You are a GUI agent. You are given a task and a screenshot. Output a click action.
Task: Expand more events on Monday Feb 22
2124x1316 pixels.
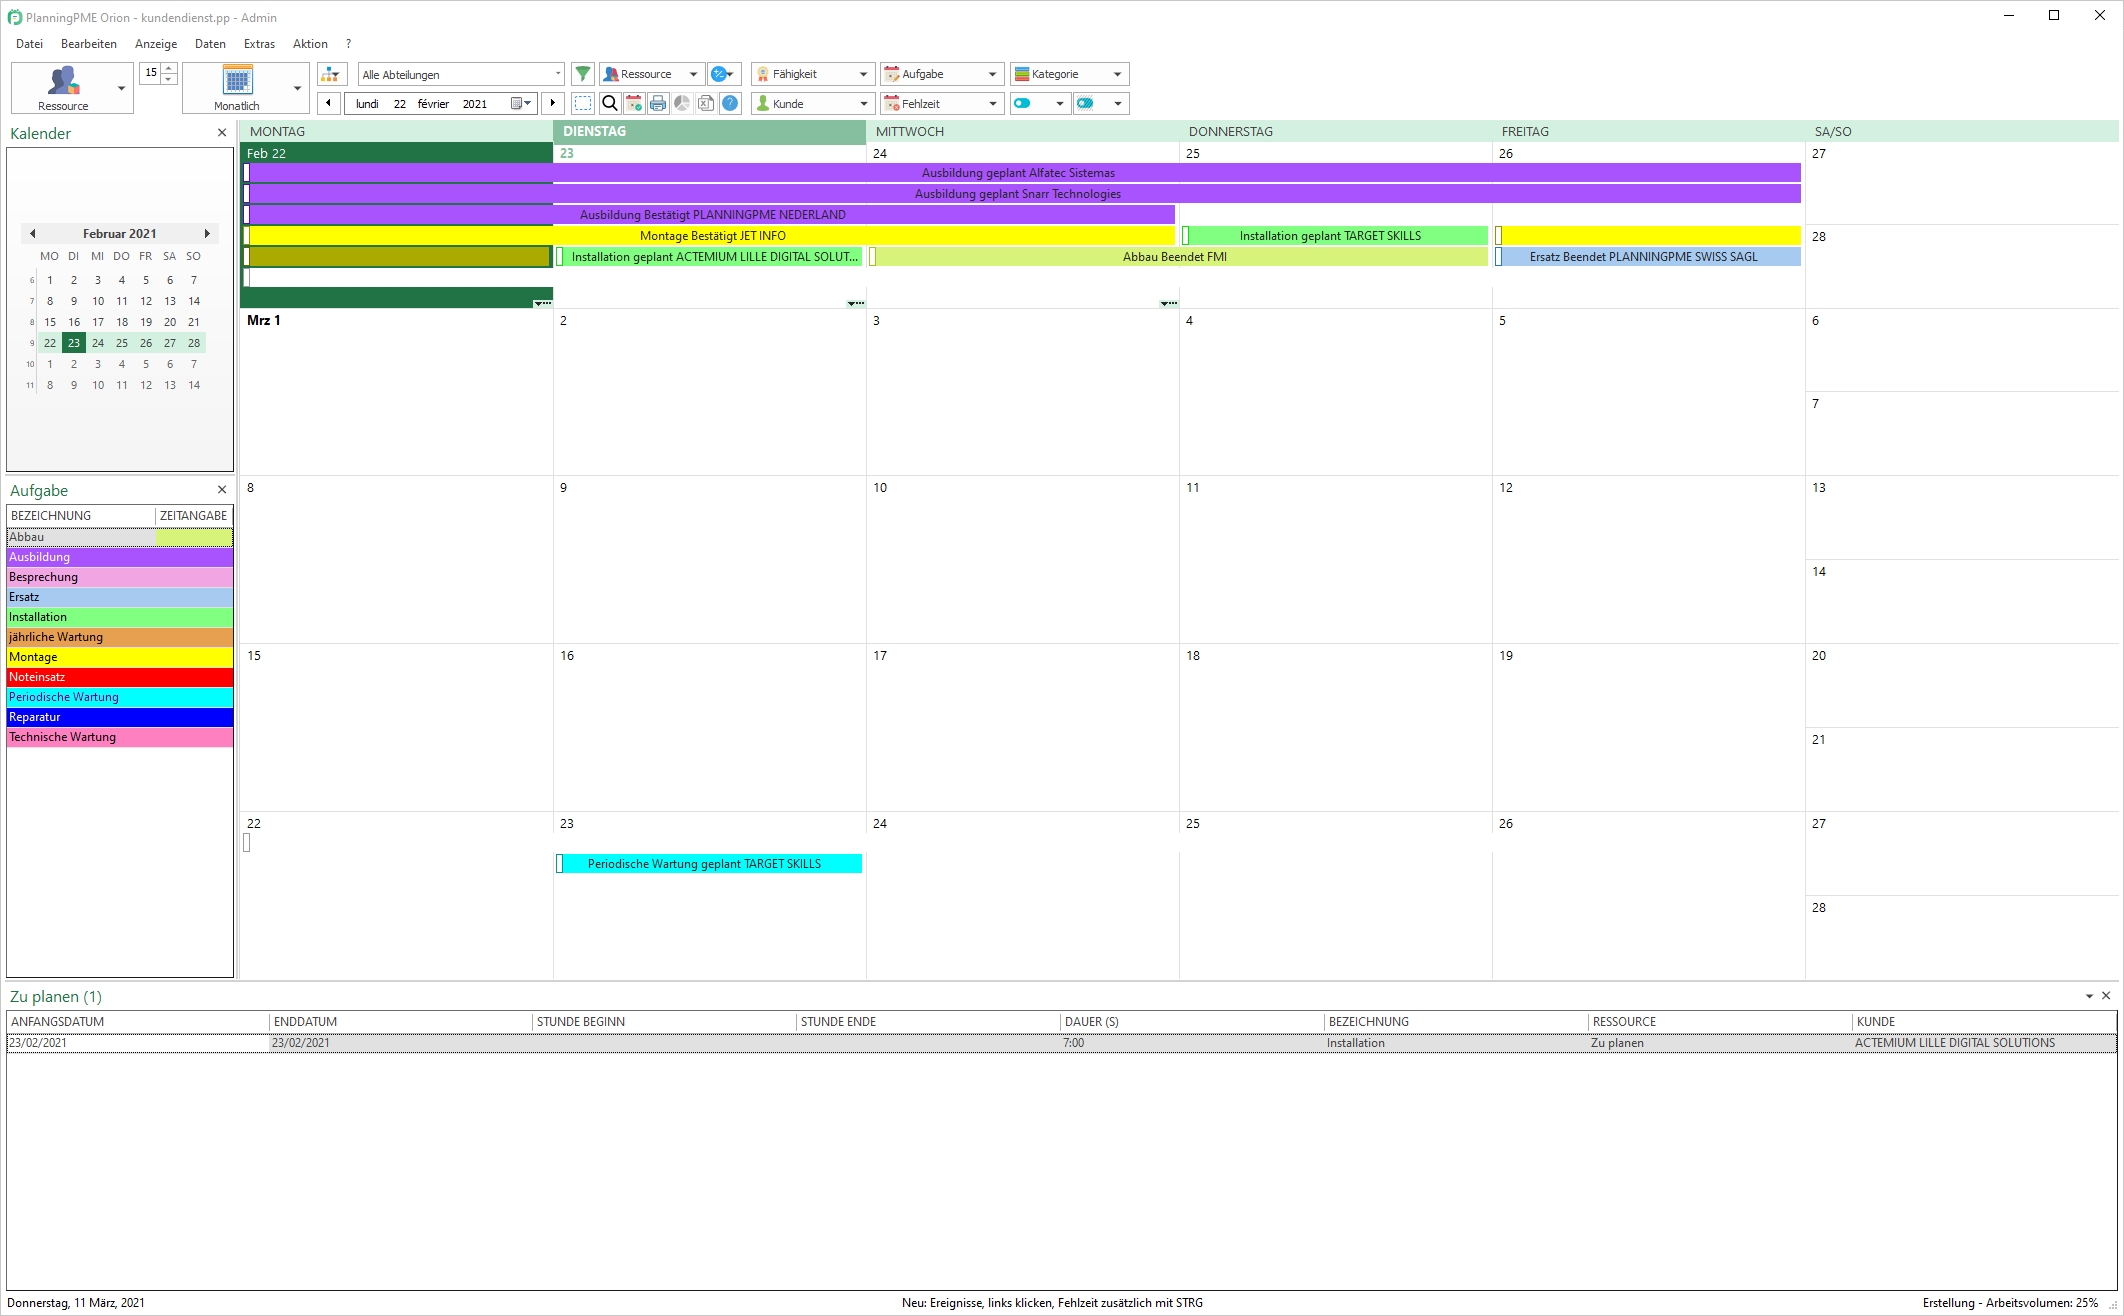point(542,303)
